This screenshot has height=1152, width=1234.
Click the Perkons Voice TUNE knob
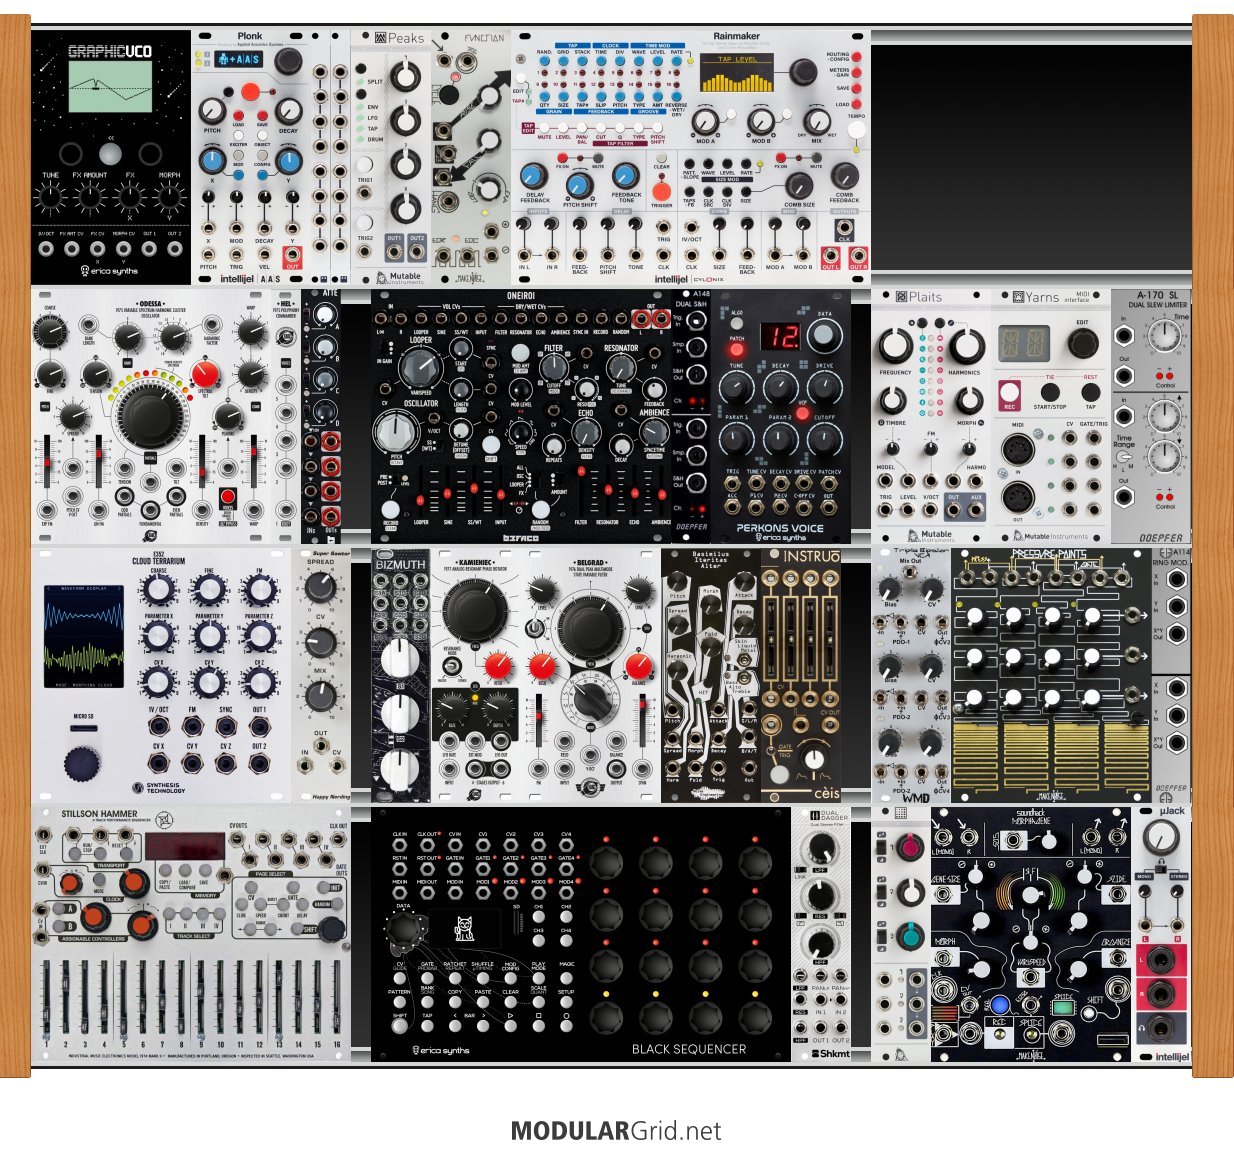[735, 390]
